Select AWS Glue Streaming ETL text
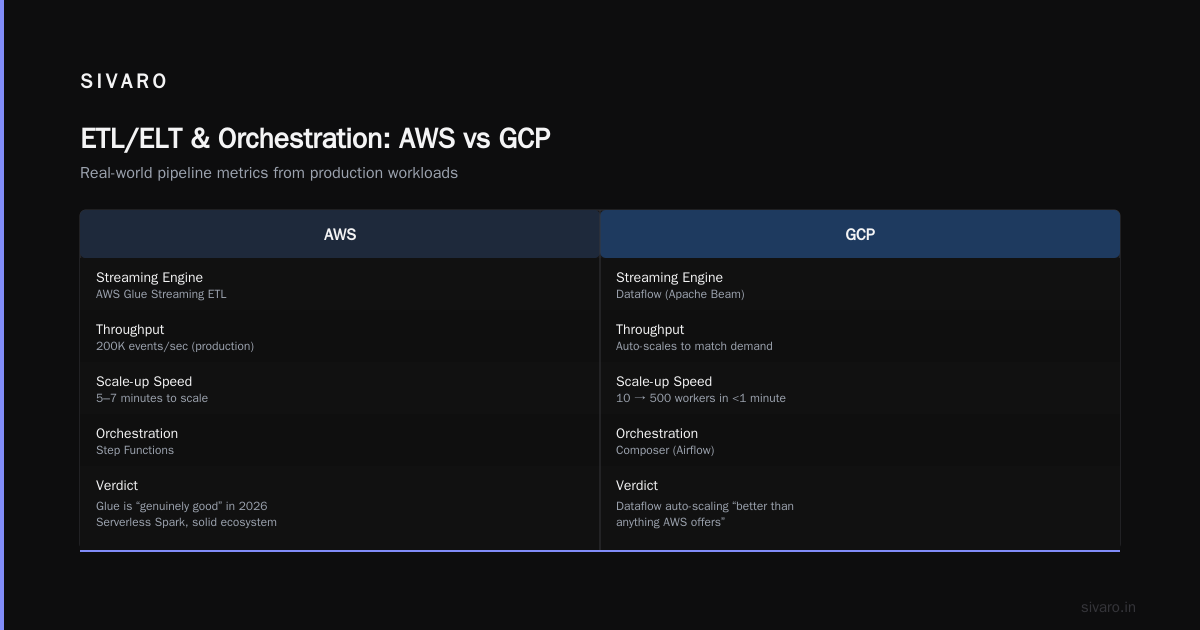Screen dimensions: 1200x630 click(161, 295)
